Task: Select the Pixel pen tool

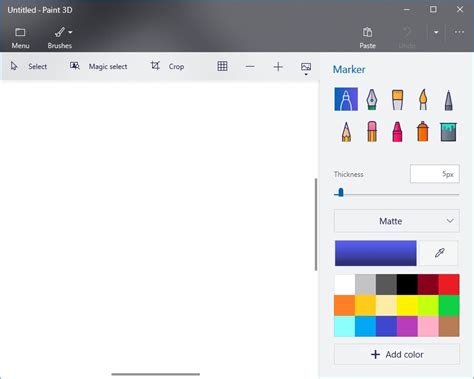Action: 449,100
